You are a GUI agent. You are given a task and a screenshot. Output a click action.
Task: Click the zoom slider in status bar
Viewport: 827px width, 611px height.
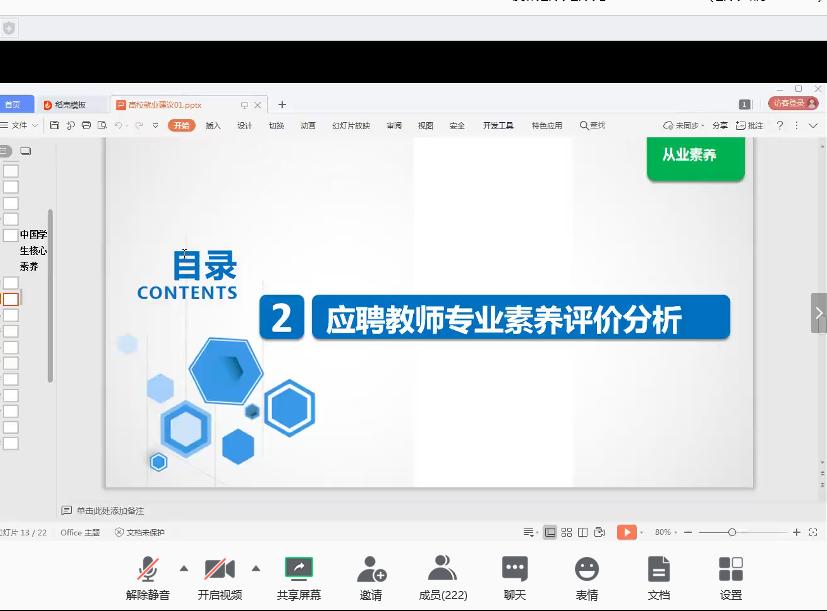coord(732,532)
